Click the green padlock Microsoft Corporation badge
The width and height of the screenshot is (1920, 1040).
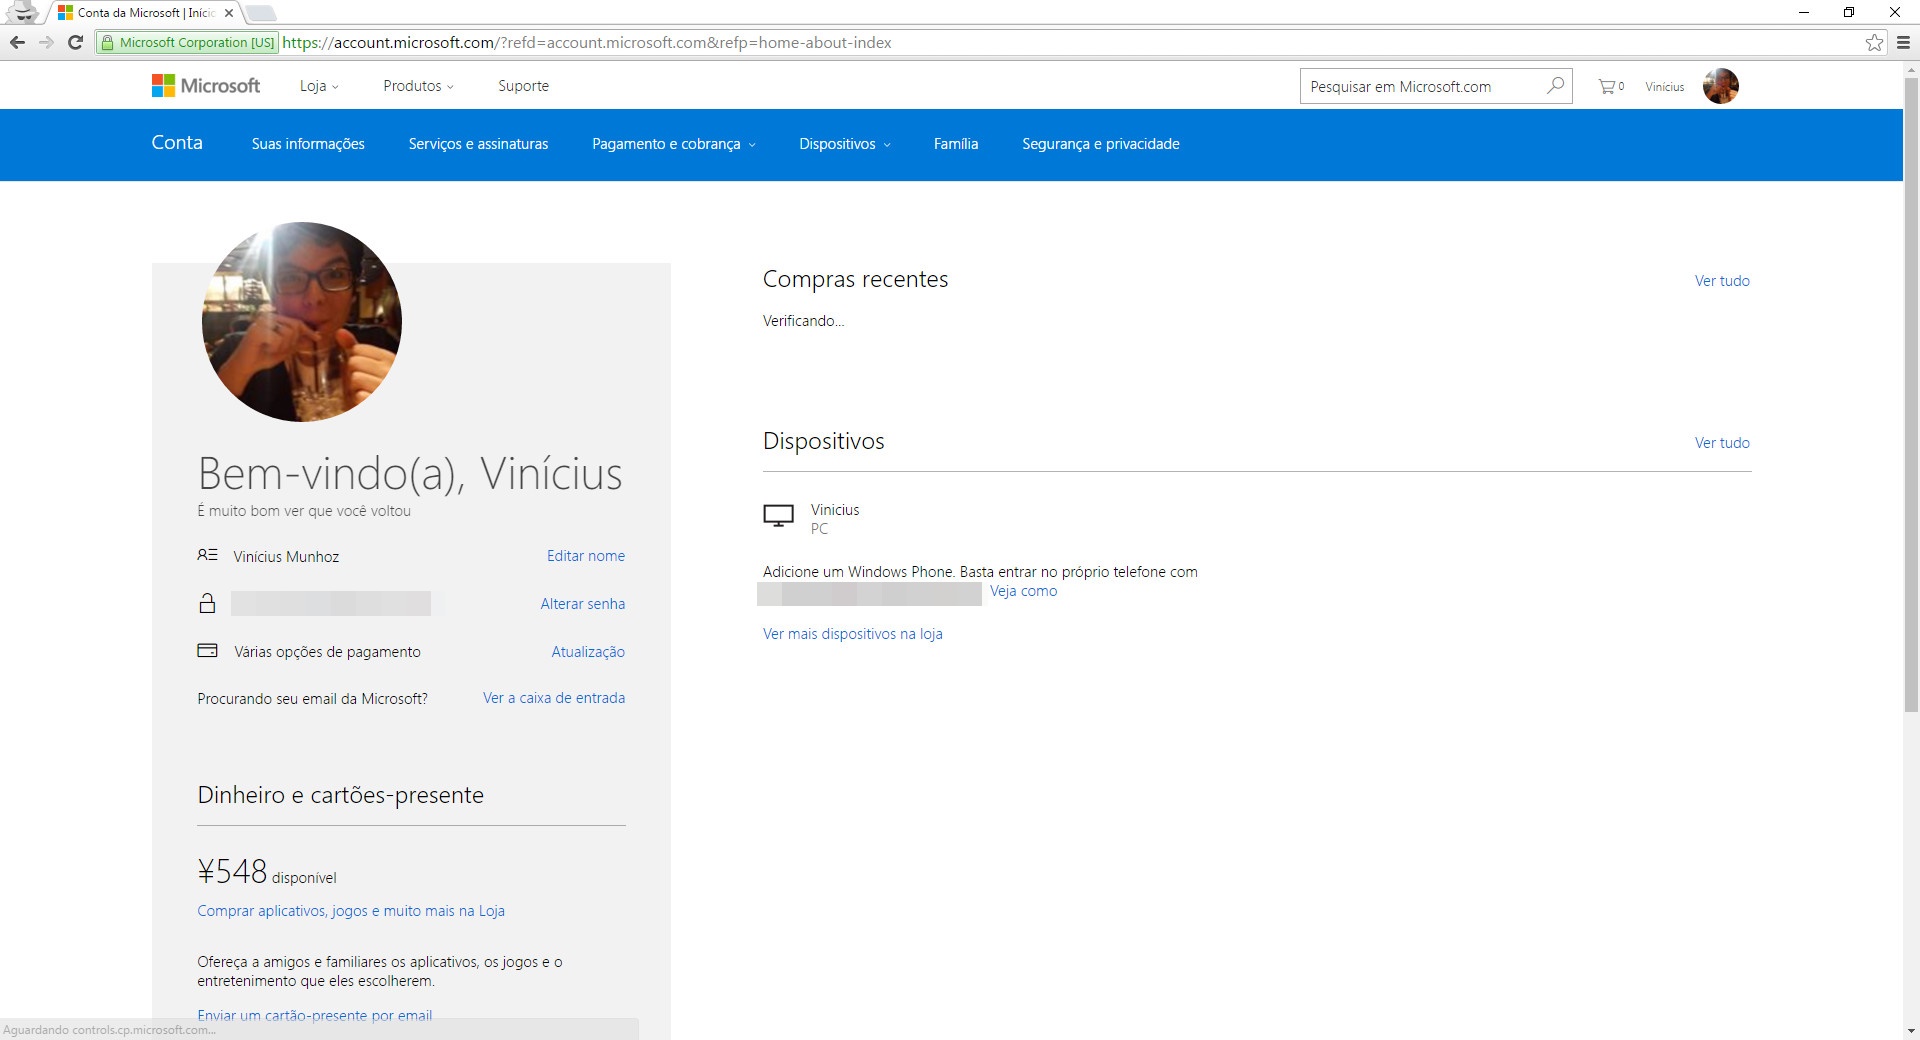pyautogui.click(x=188, y=42)
